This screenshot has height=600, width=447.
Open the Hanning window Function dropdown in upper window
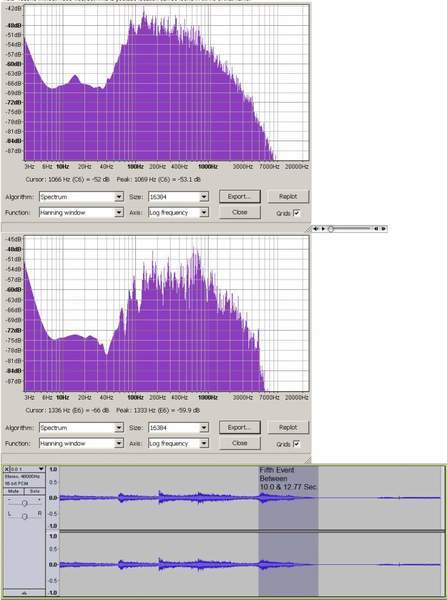[x=119, y=212]
